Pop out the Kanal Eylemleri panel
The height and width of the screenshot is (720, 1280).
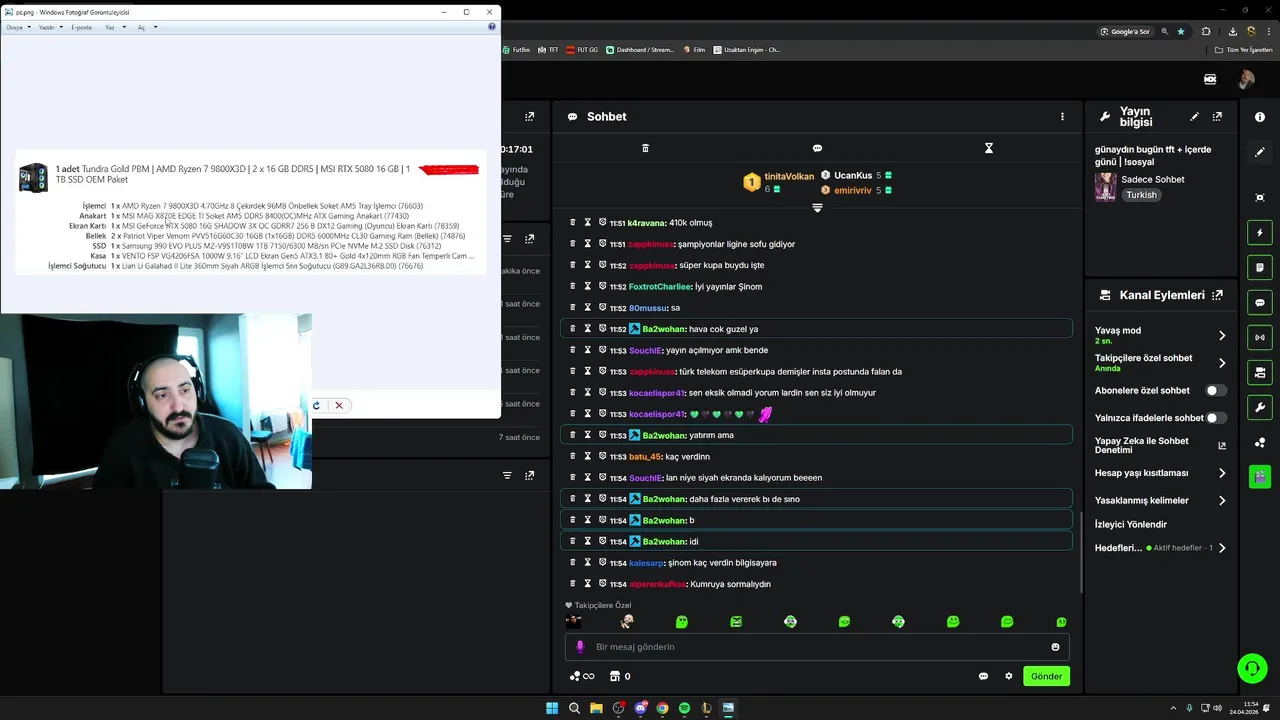[1217, 295]
